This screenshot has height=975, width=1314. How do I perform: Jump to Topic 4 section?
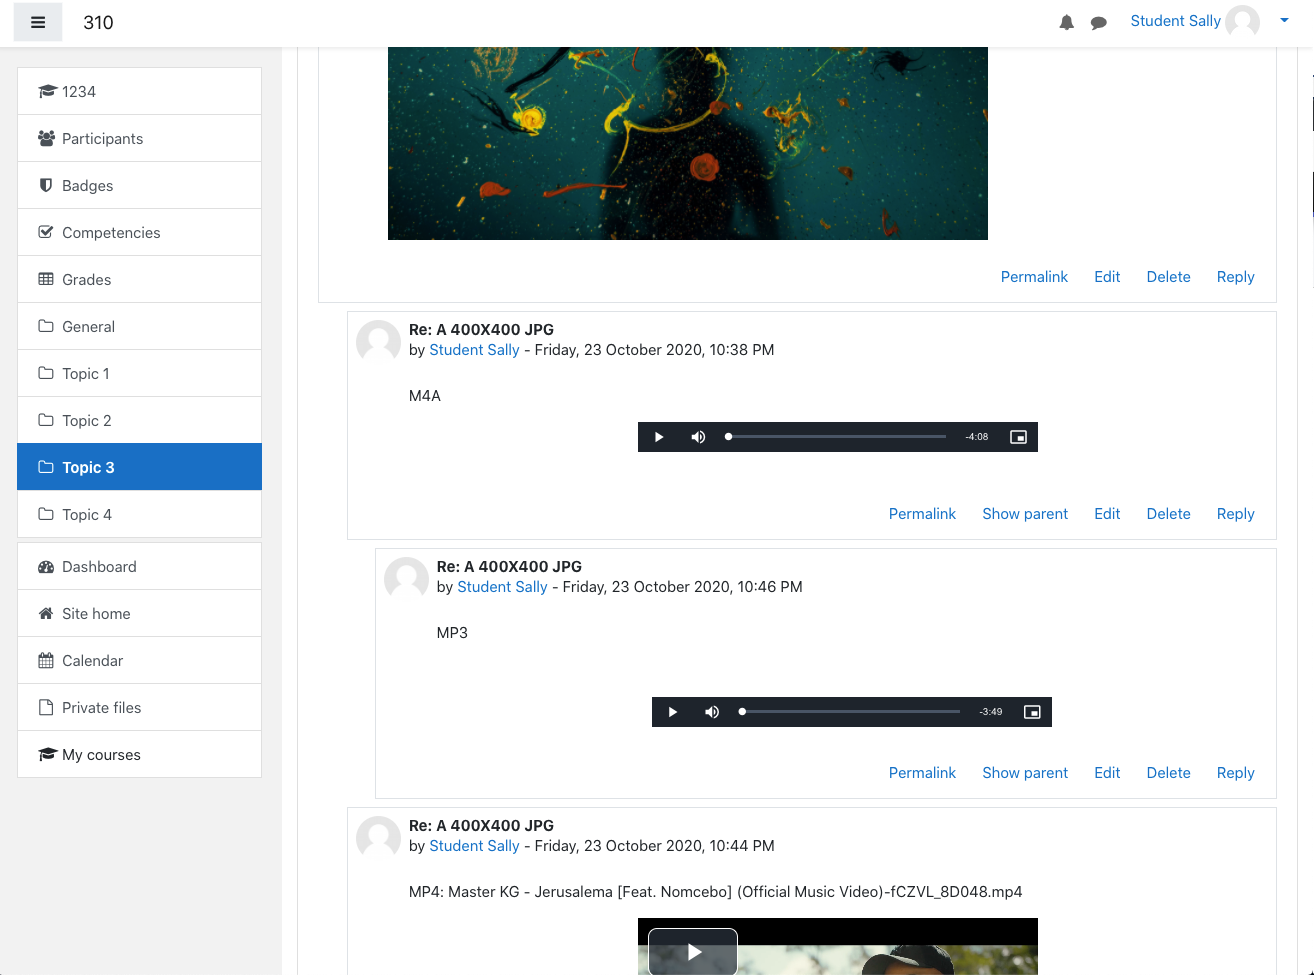pyautogui.click(x=140, y=514)
